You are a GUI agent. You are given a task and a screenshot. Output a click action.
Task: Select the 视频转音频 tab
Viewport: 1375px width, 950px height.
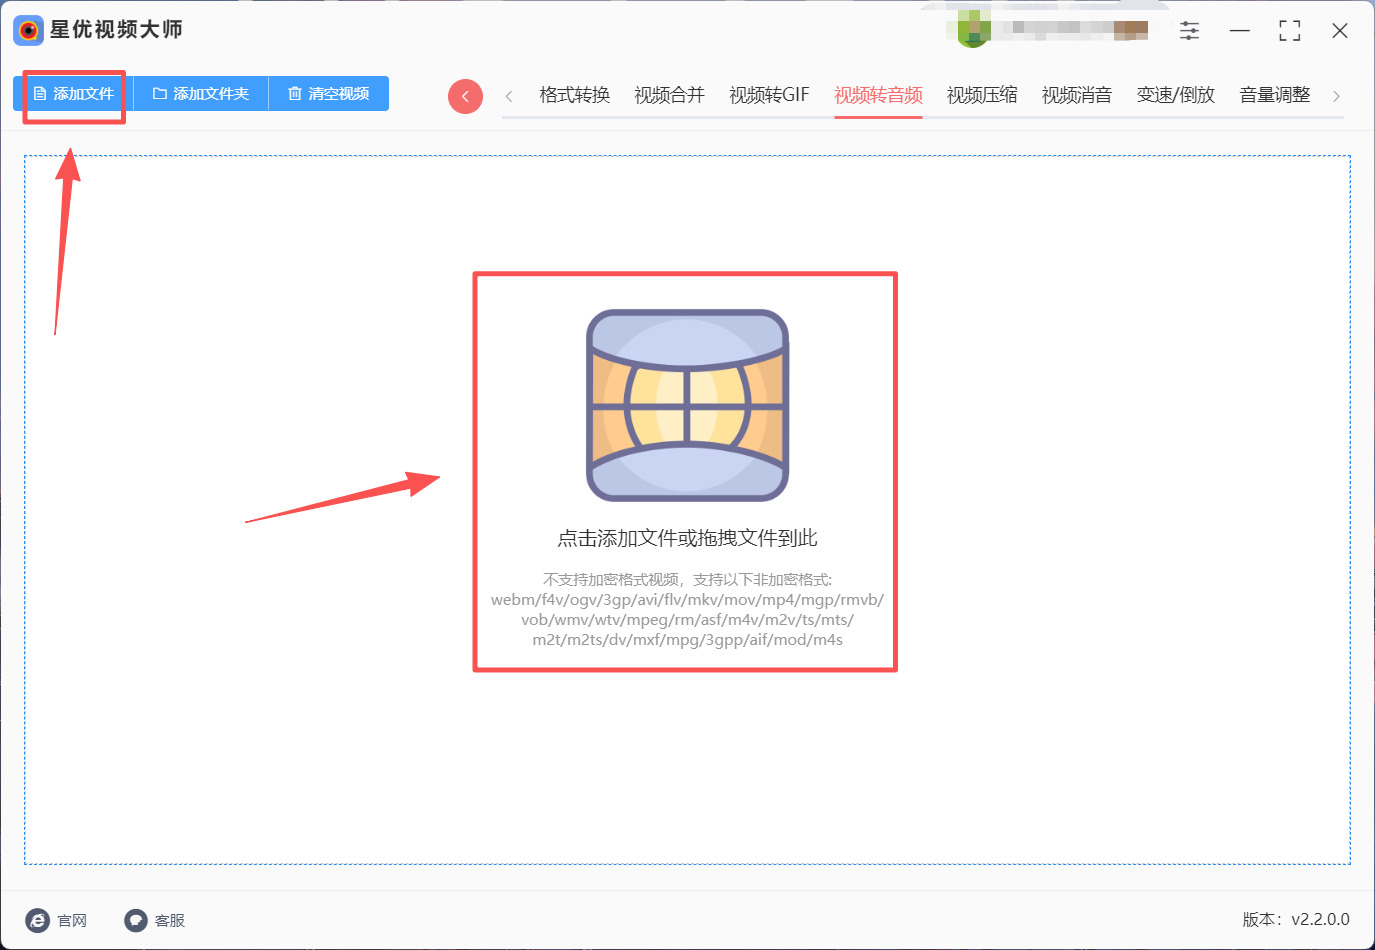coord(878,95)
